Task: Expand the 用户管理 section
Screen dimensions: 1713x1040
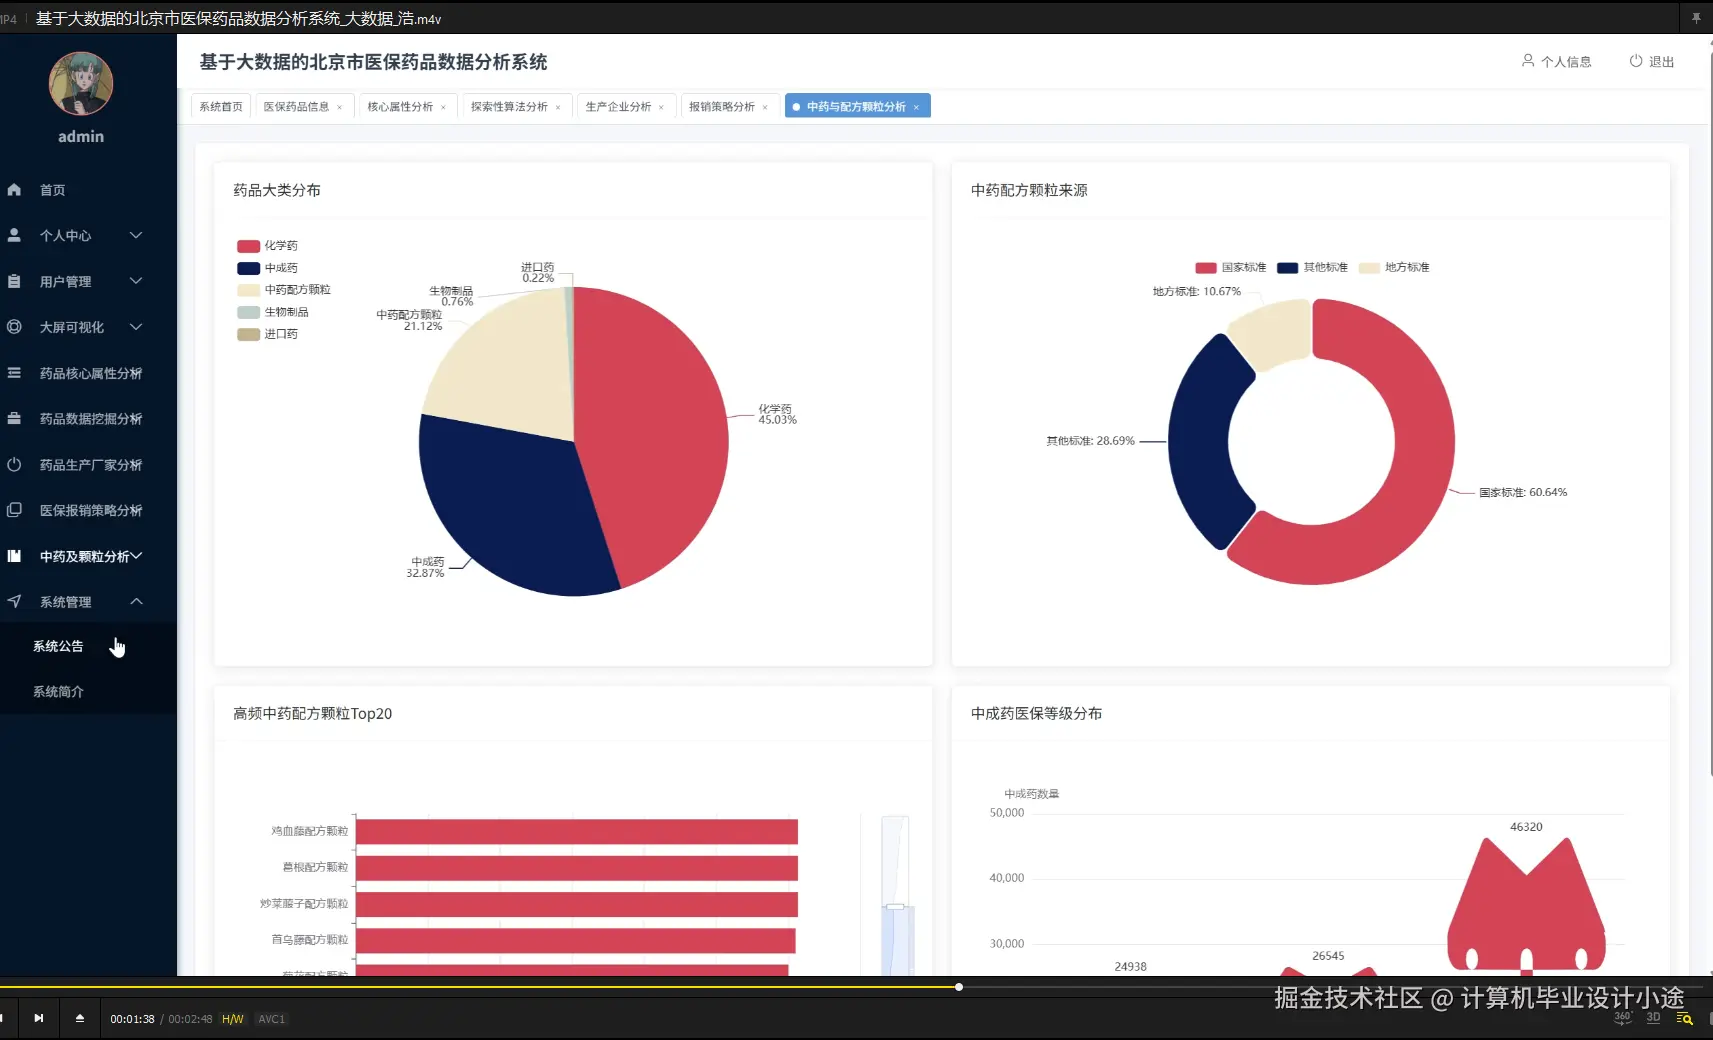Action: pyautogui.click(x=136, y=281)
